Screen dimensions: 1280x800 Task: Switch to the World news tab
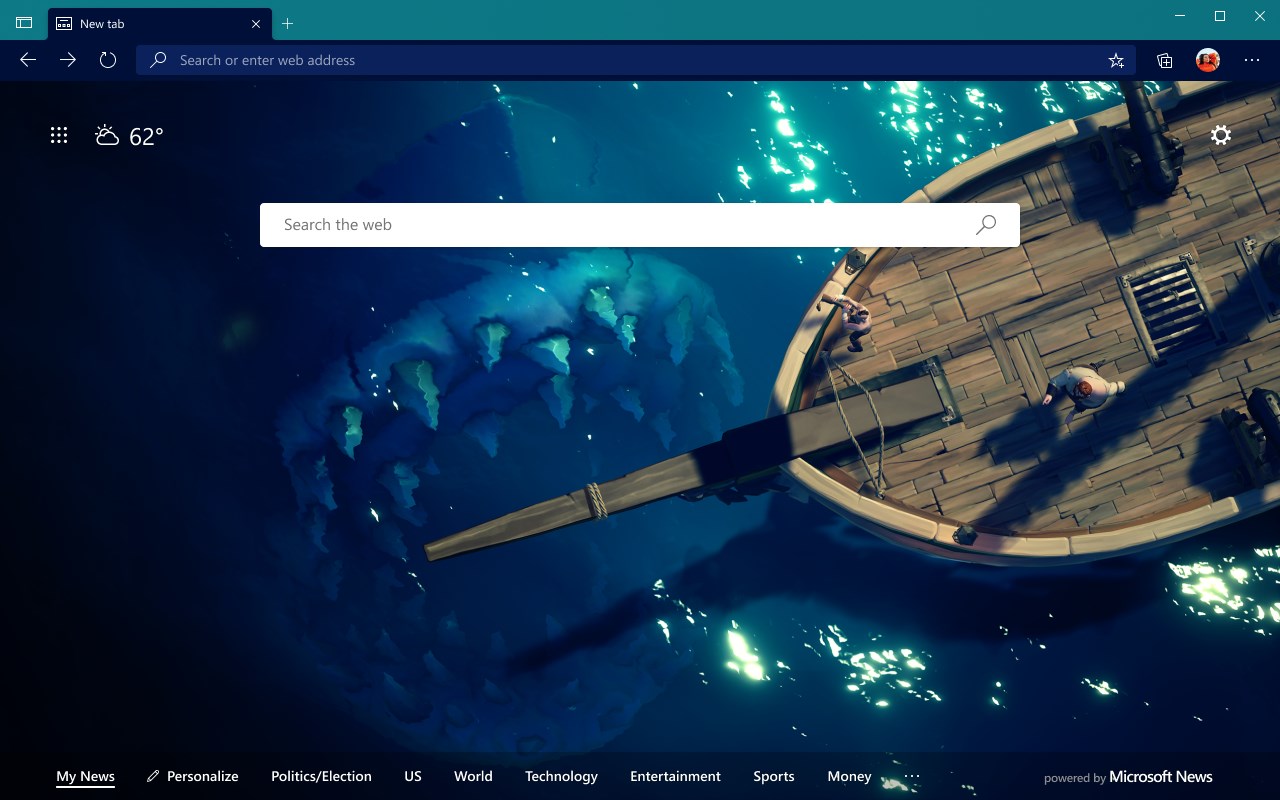coord(473,776)
